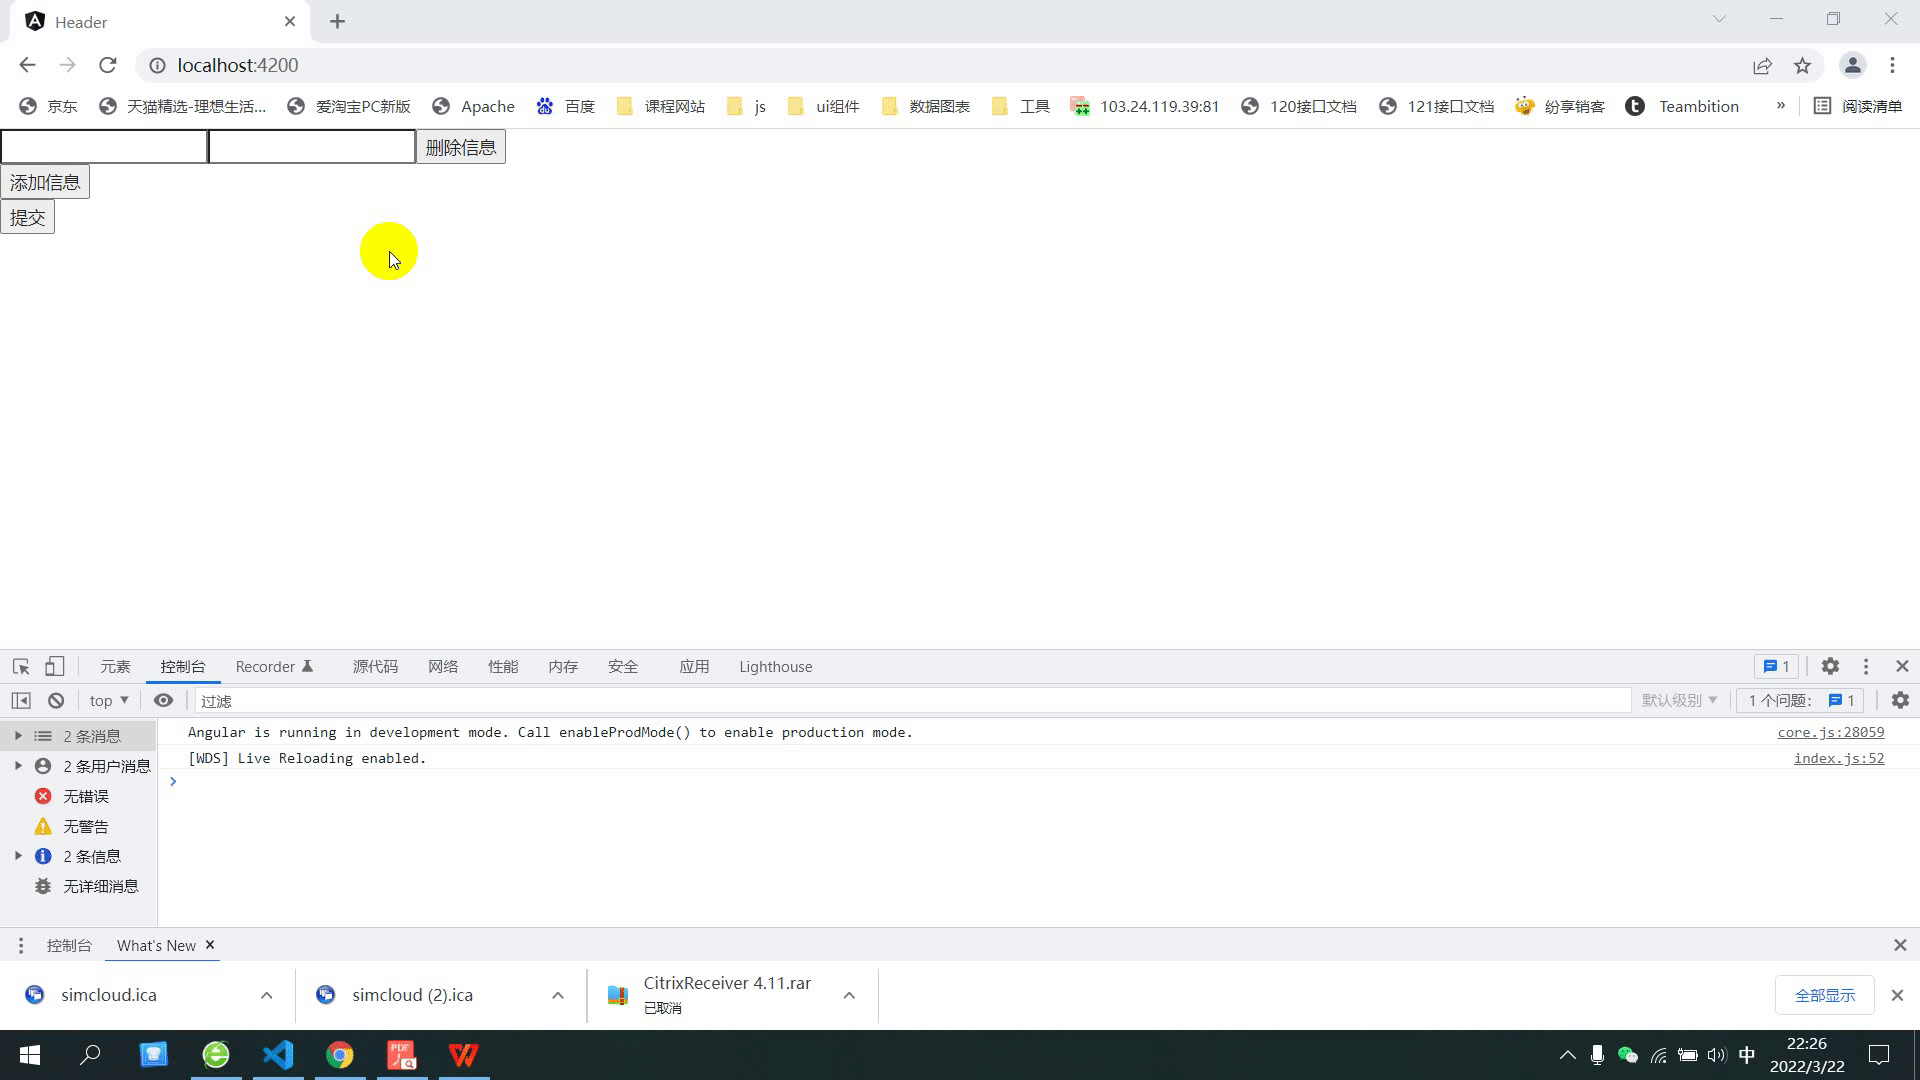Click the 添加信息 button

pos(45,183)
